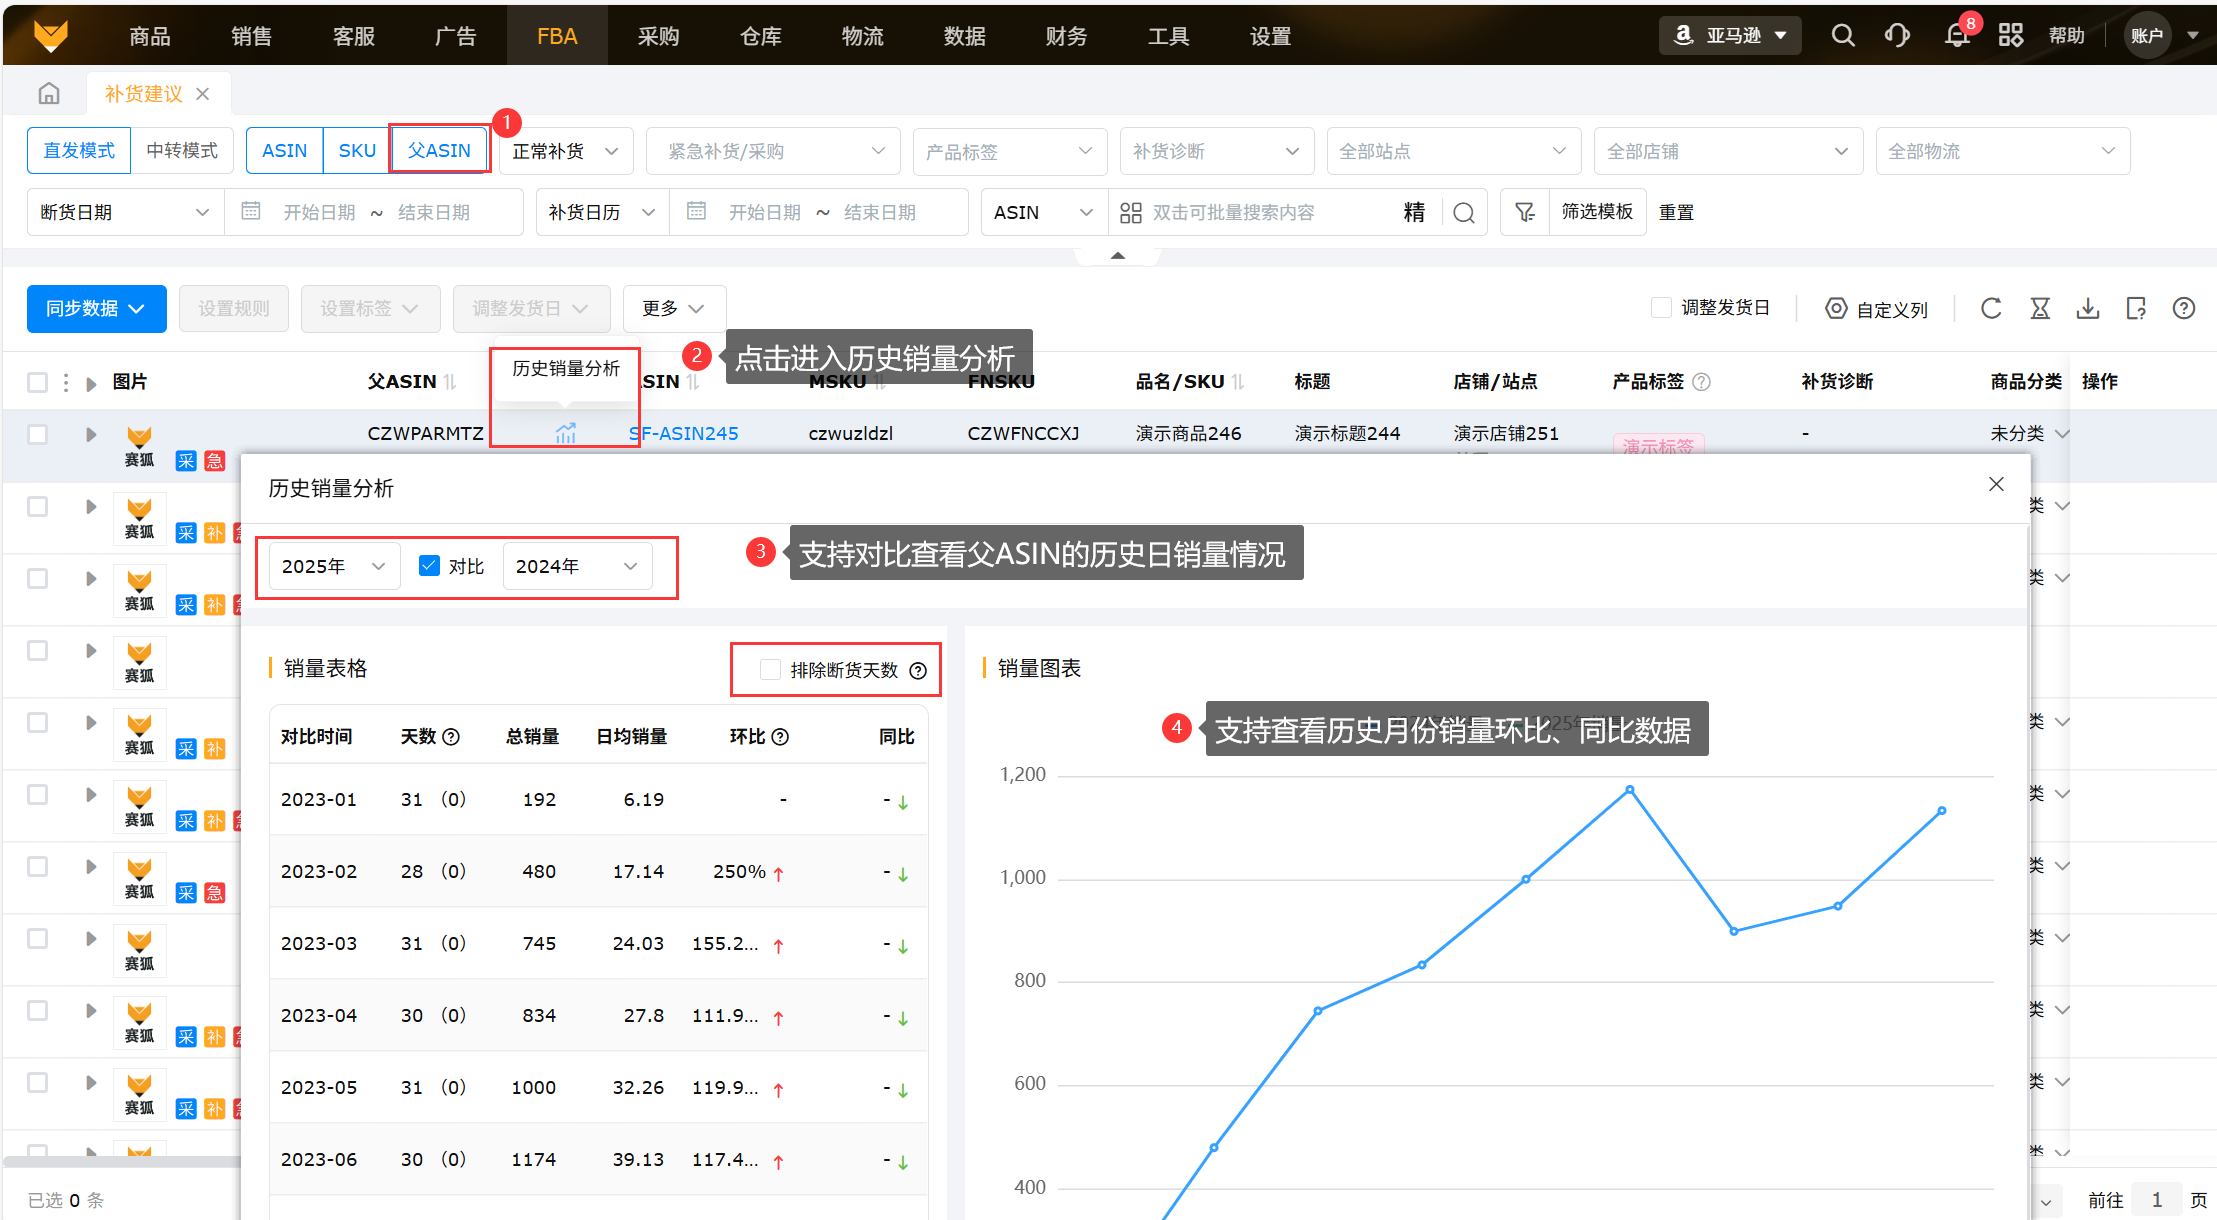The height and width of the screenshot is (1220, 2217).
Task: Tick the 调整发货日 checkbox
Action: click(1661, 308)
